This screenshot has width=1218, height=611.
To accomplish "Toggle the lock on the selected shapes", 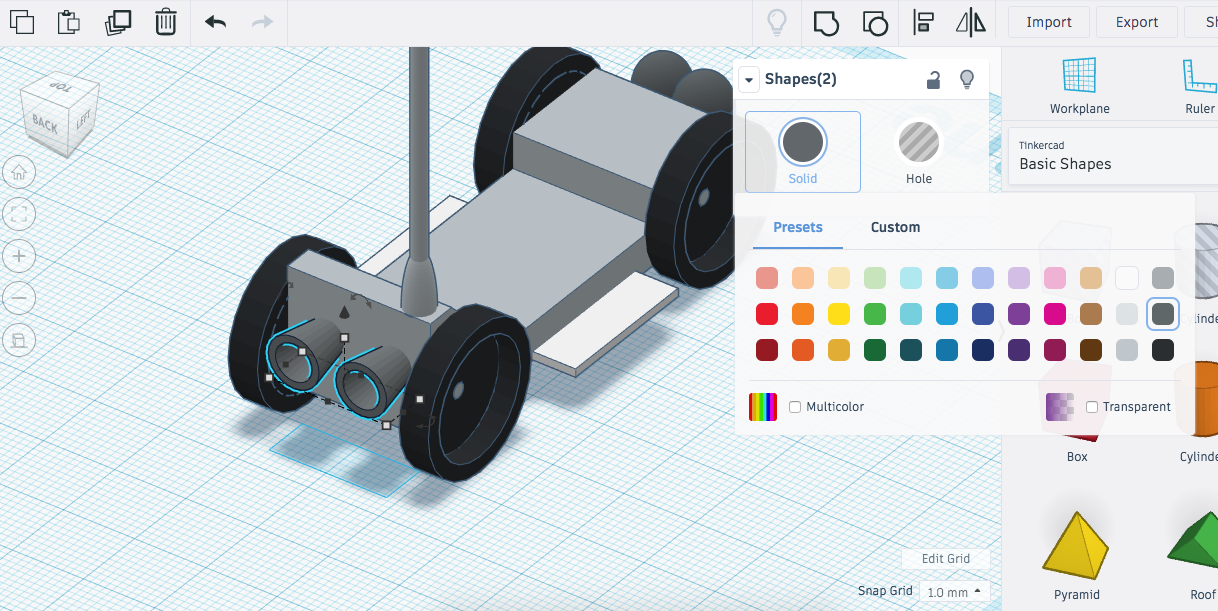I will click(933, 80).
